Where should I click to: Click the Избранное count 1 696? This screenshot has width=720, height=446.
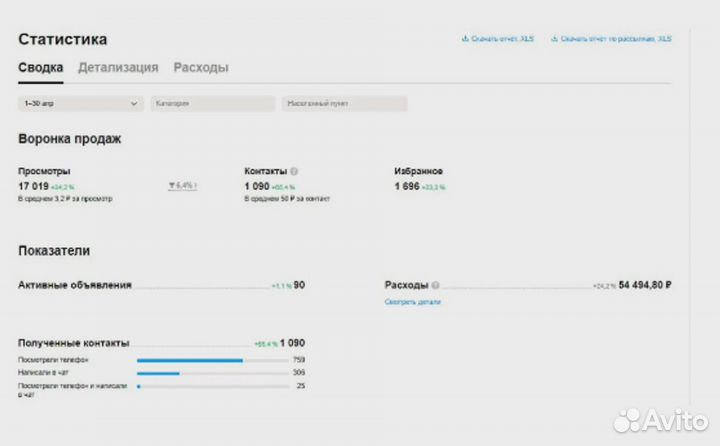(x=407, y=186)
